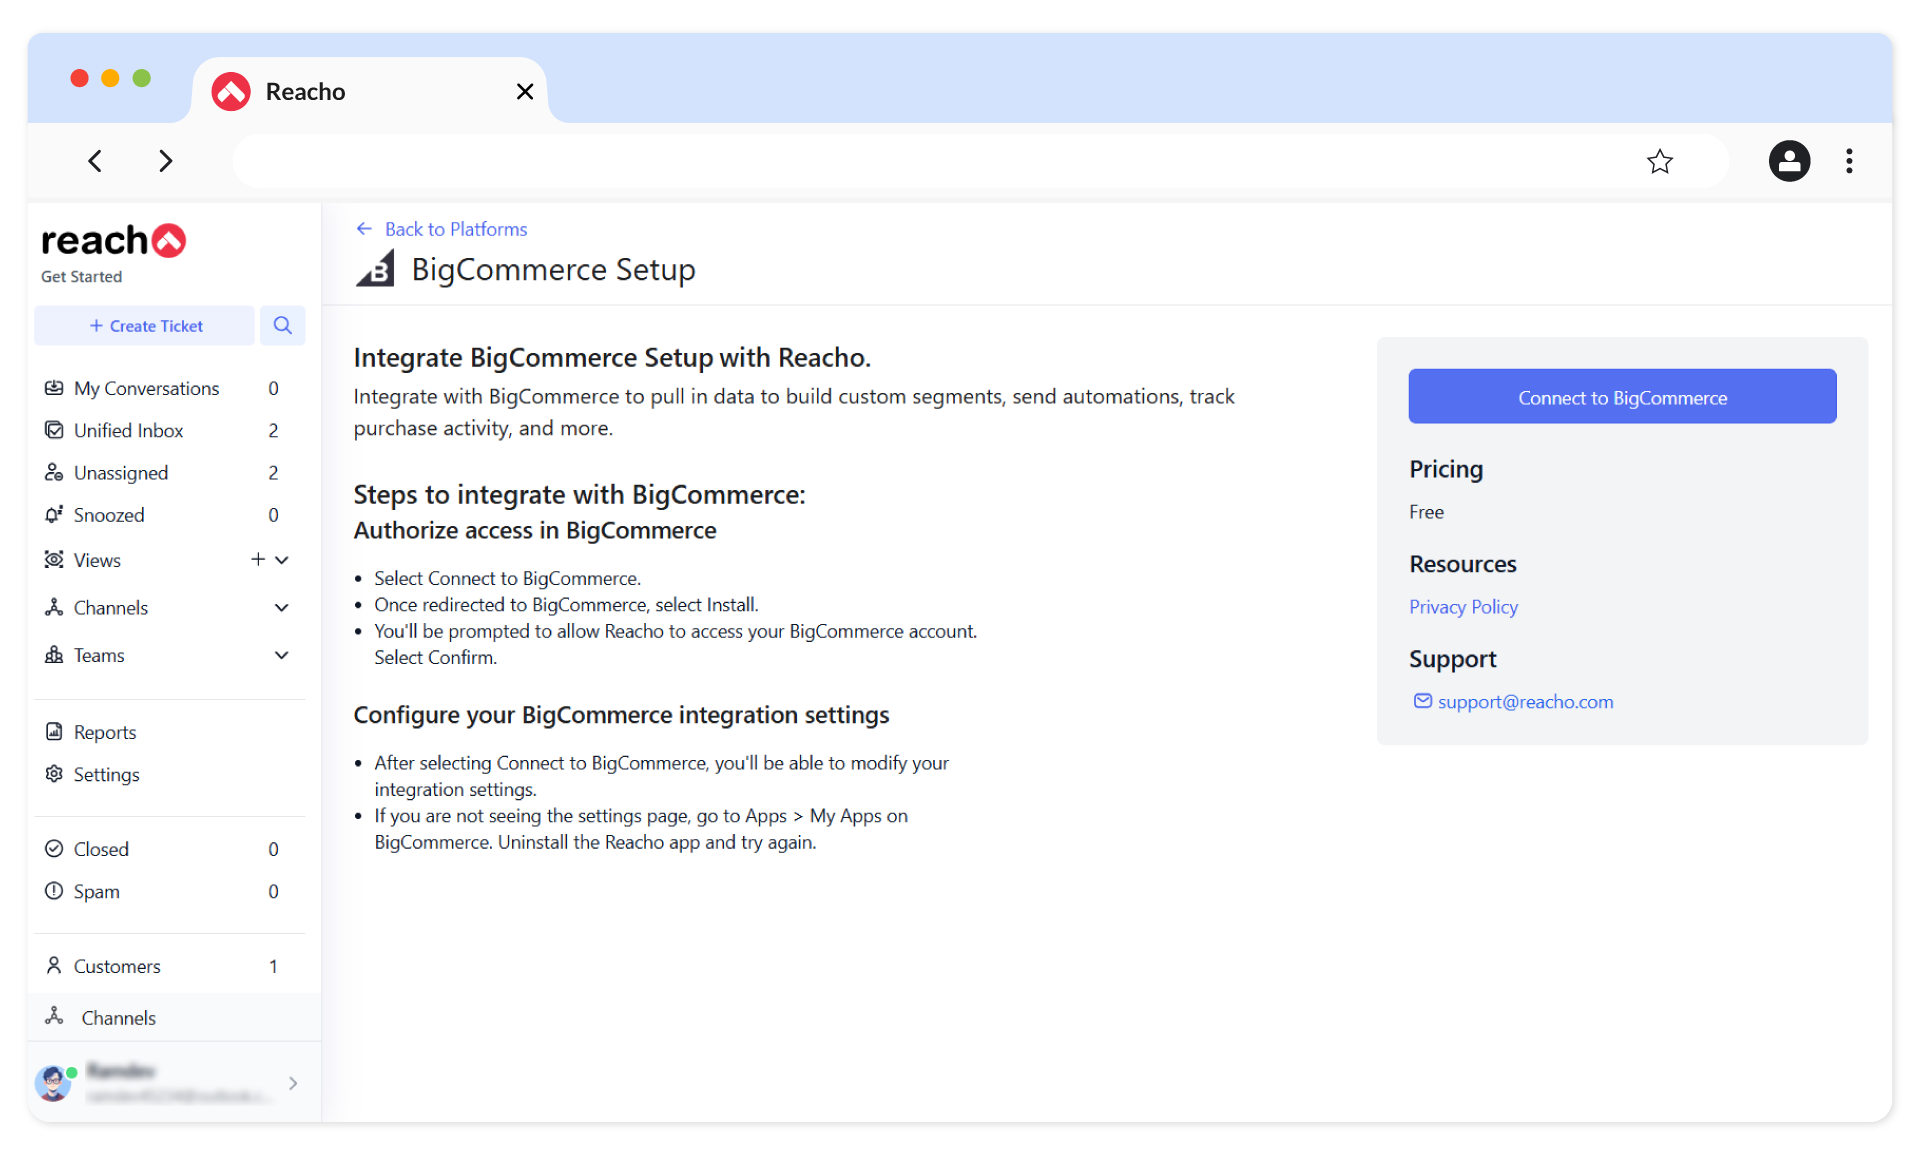Click browser forward arrow
The image size is (1920, 1149).
click(166, 161)
